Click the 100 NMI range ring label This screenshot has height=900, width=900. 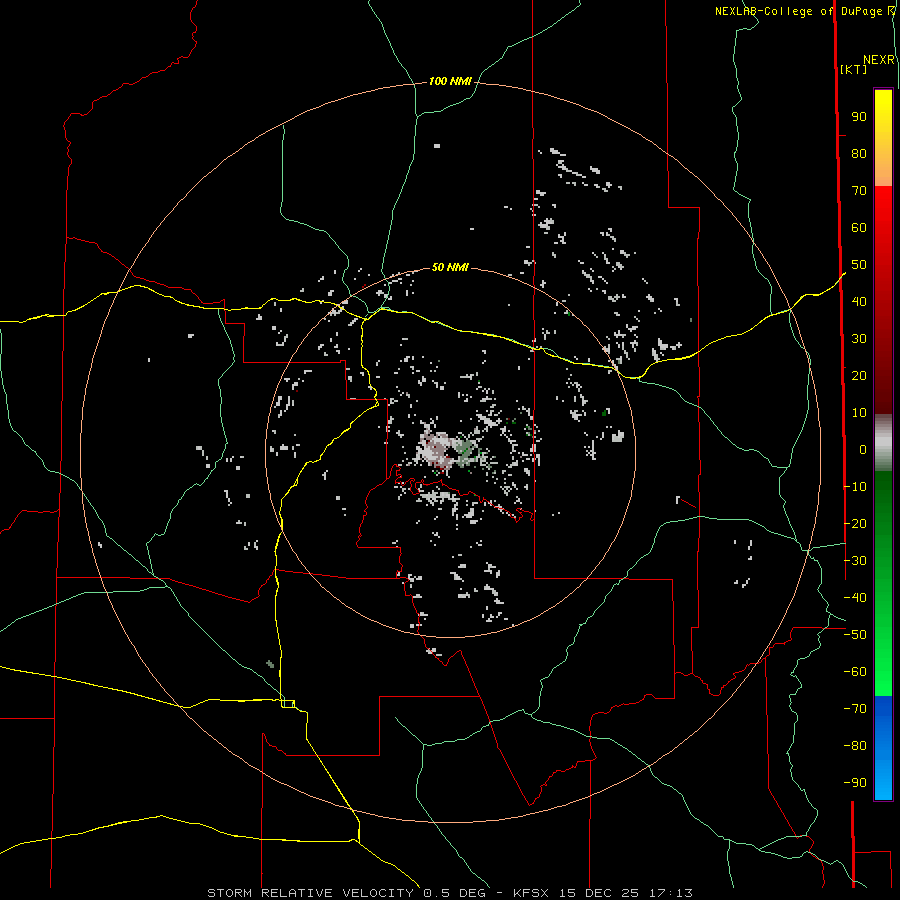point(450,82)
